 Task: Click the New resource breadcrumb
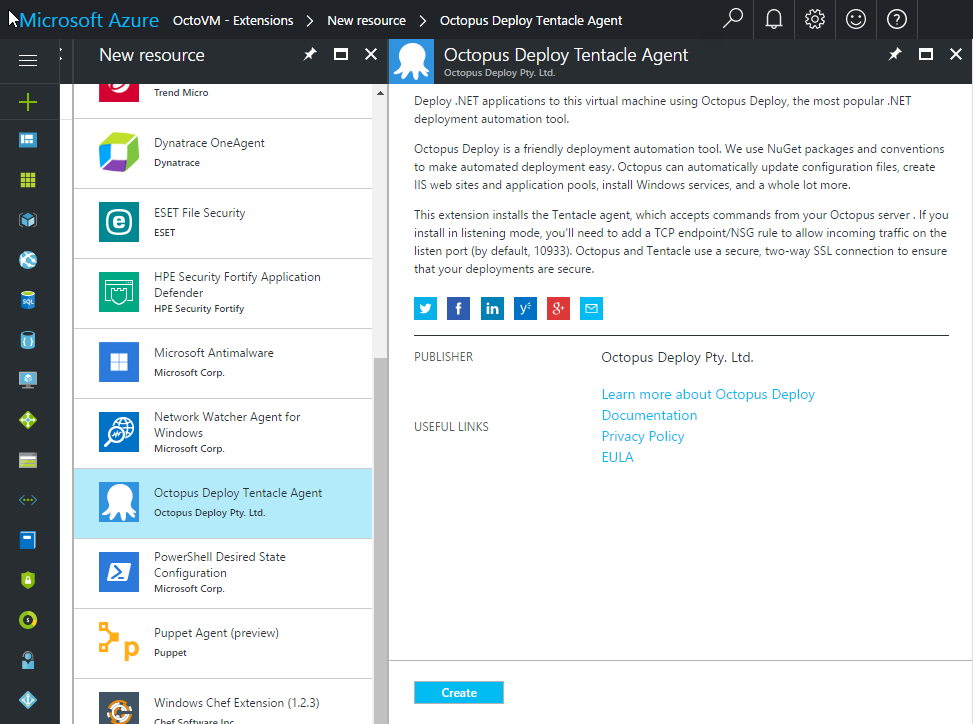[x=366, y=20]
